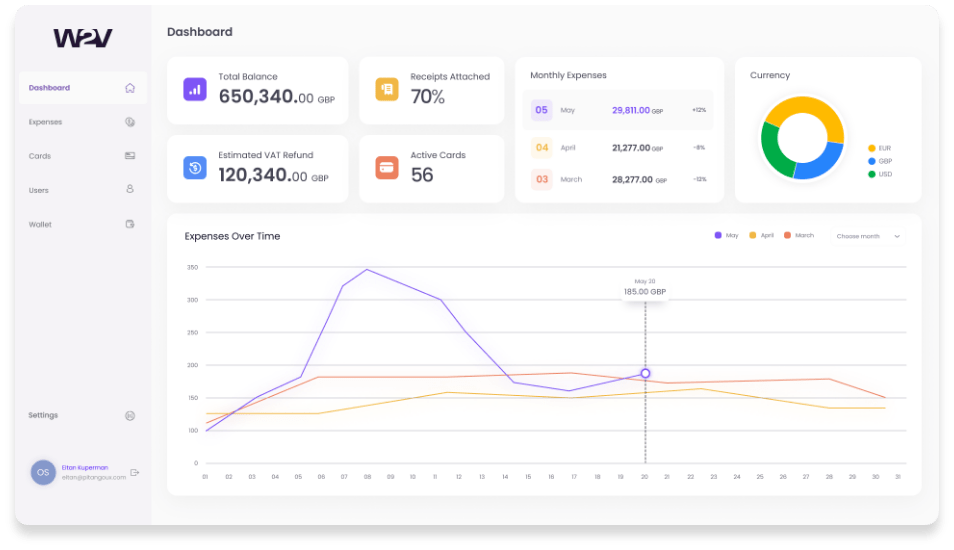Click the logout icon beside user email
This screenshot has height=550, width=954.
pyautogui.click(x=134, y=472)
